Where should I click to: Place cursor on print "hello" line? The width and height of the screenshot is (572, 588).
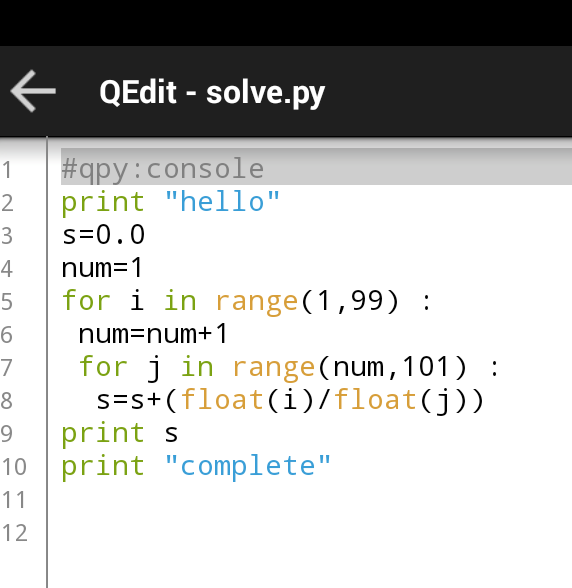(x=170, y=202)
